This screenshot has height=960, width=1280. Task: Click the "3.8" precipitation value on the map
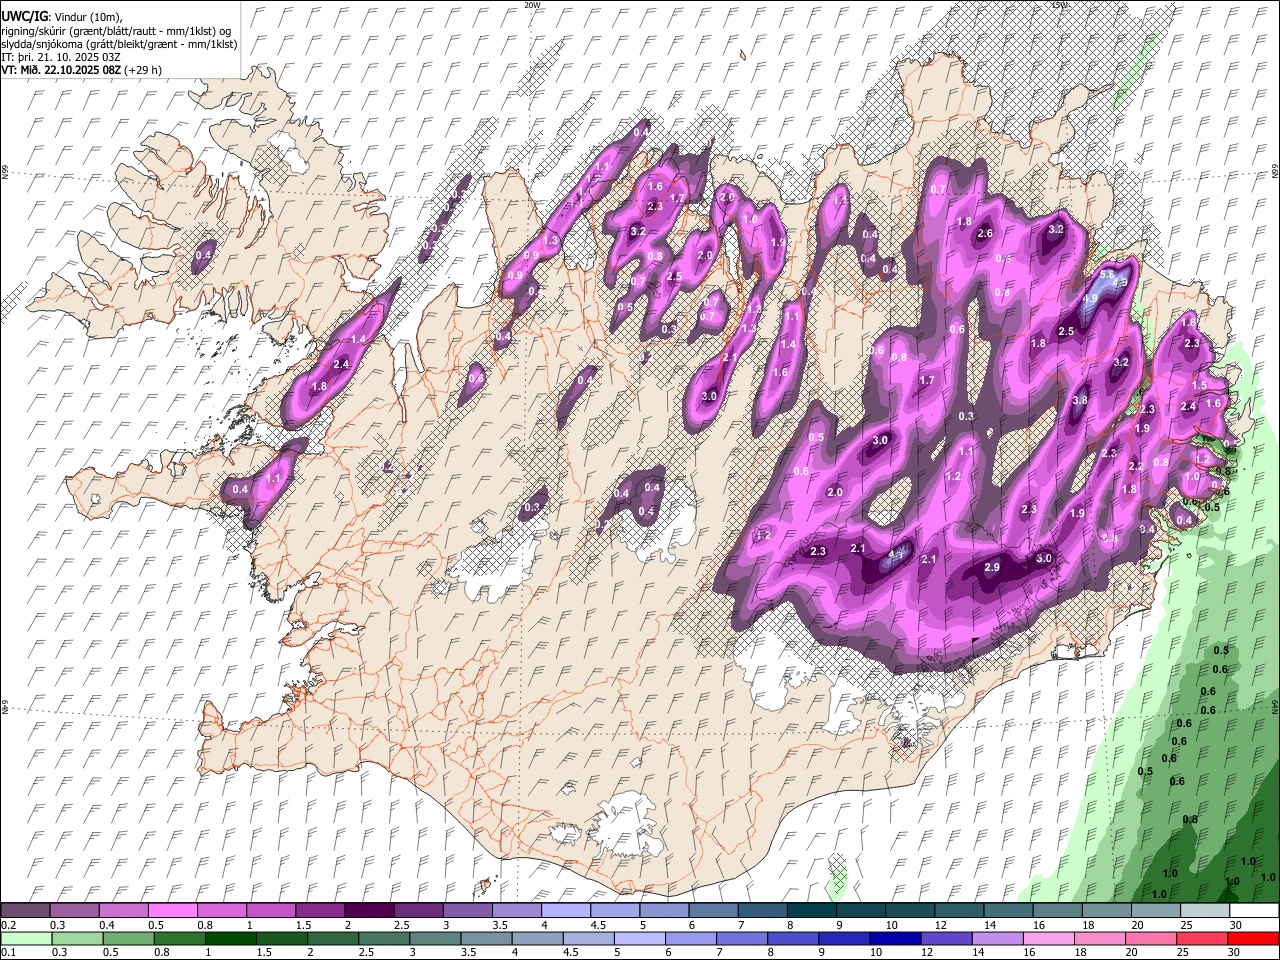[1080, 400]
